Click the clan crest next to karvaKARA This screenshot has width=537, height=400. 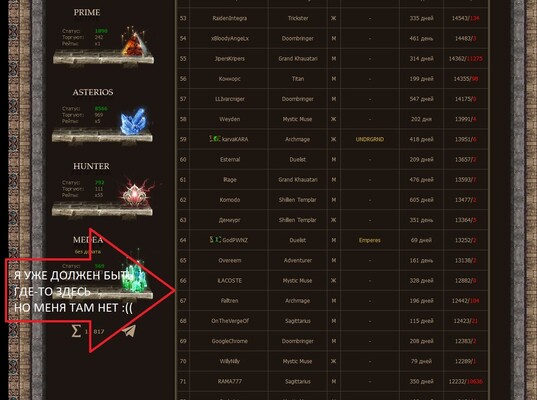[x=214, y=139]
